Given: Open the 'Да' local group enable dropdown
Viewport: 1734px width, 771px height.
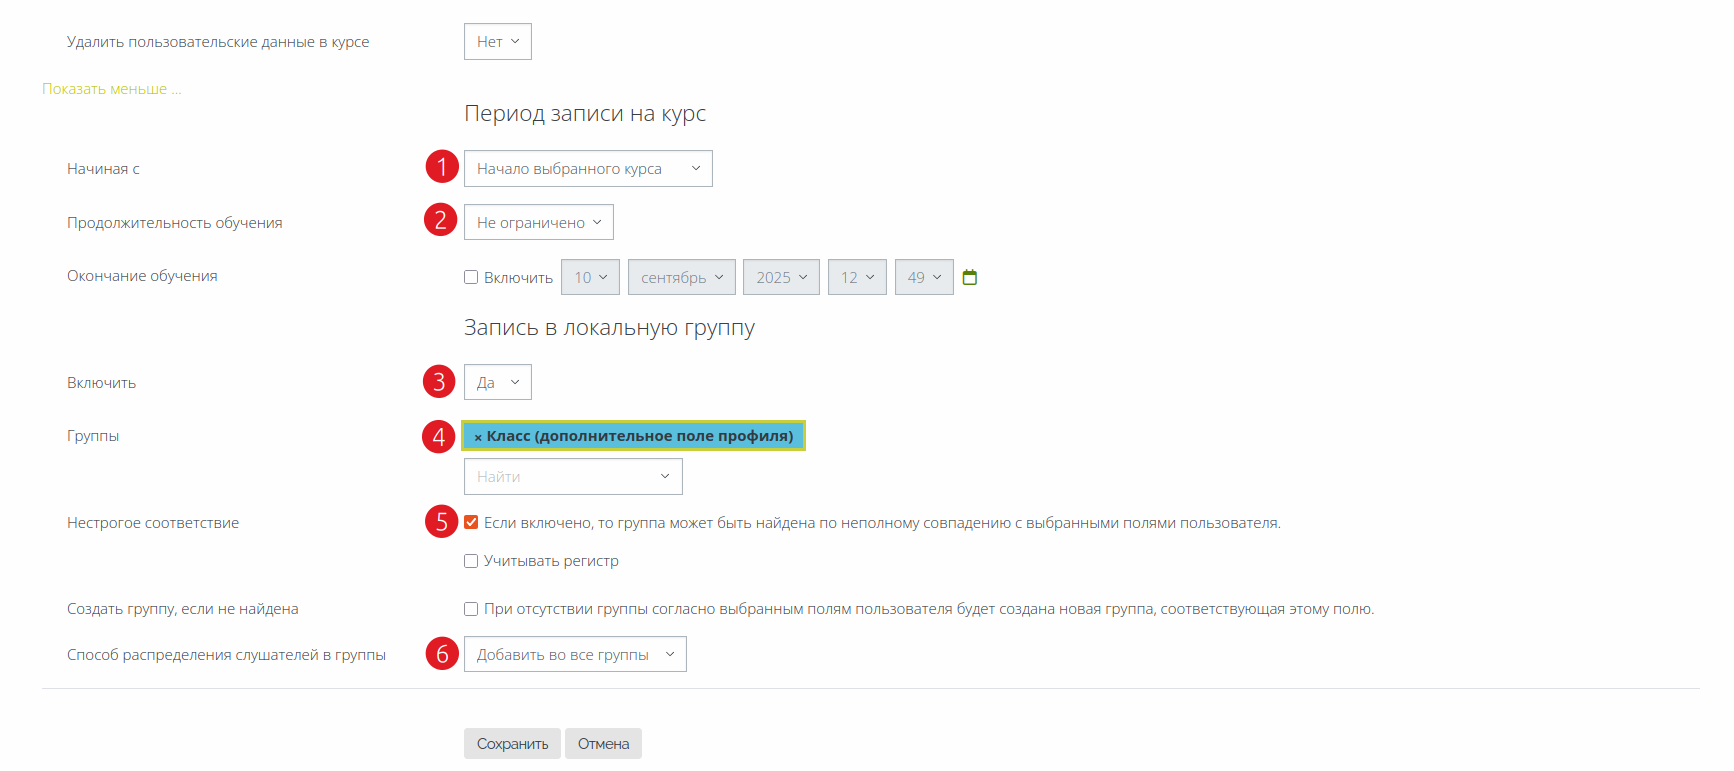Looking at the screenshot, I should pyautogui.click(x=497, y=382).
